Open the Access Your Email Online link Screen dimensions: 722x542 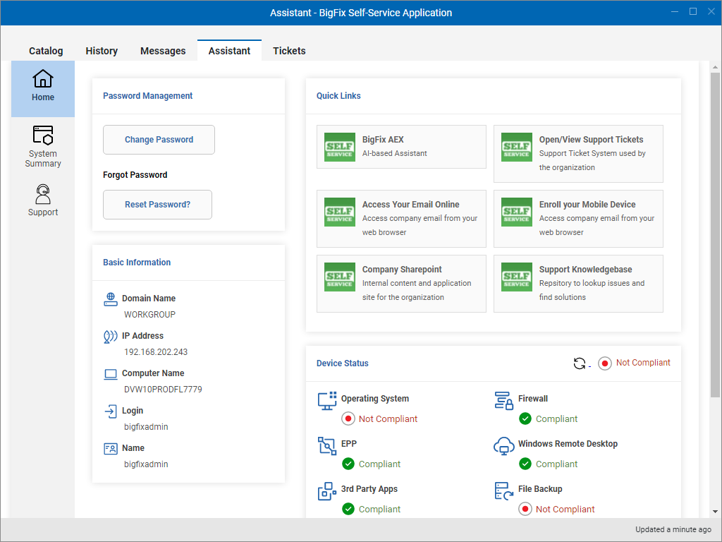[x=401, y=219]
